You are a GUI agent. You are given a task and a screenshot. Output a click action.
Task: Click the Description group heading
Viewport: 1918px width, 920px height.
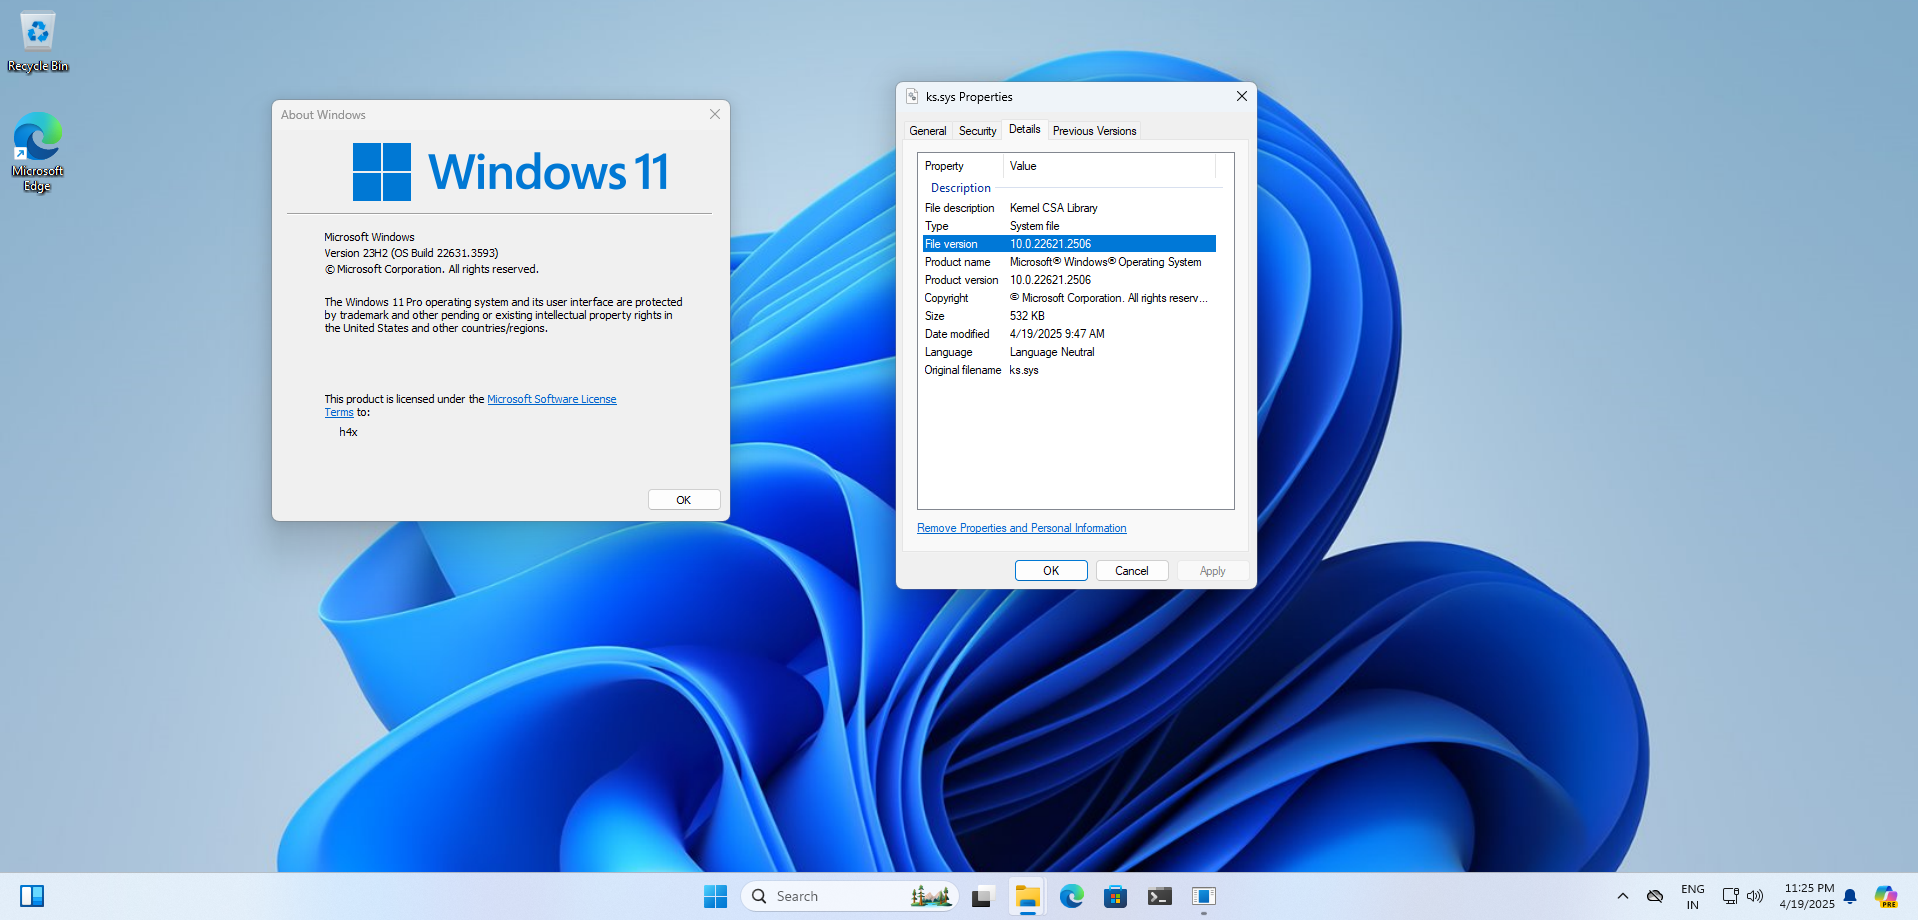[x=960, y=188]
